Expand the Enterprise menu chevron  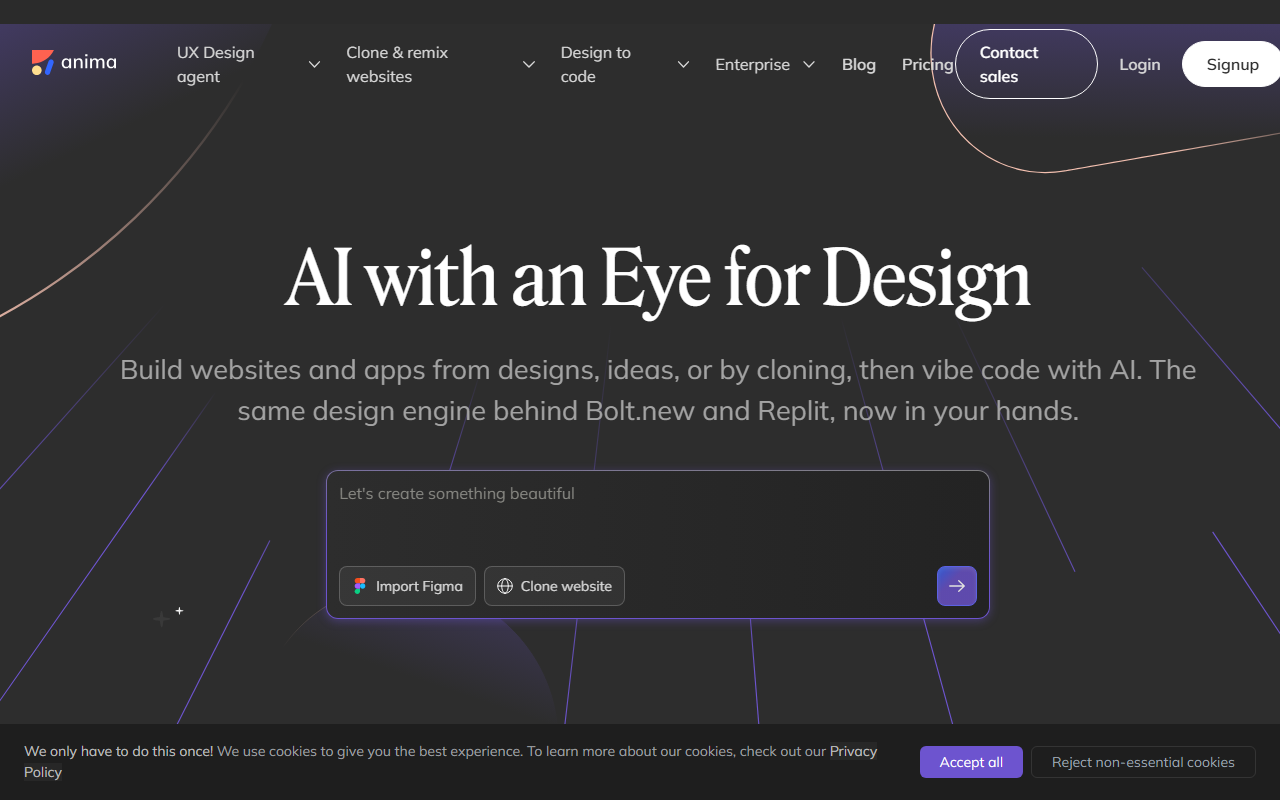point(809,64)
